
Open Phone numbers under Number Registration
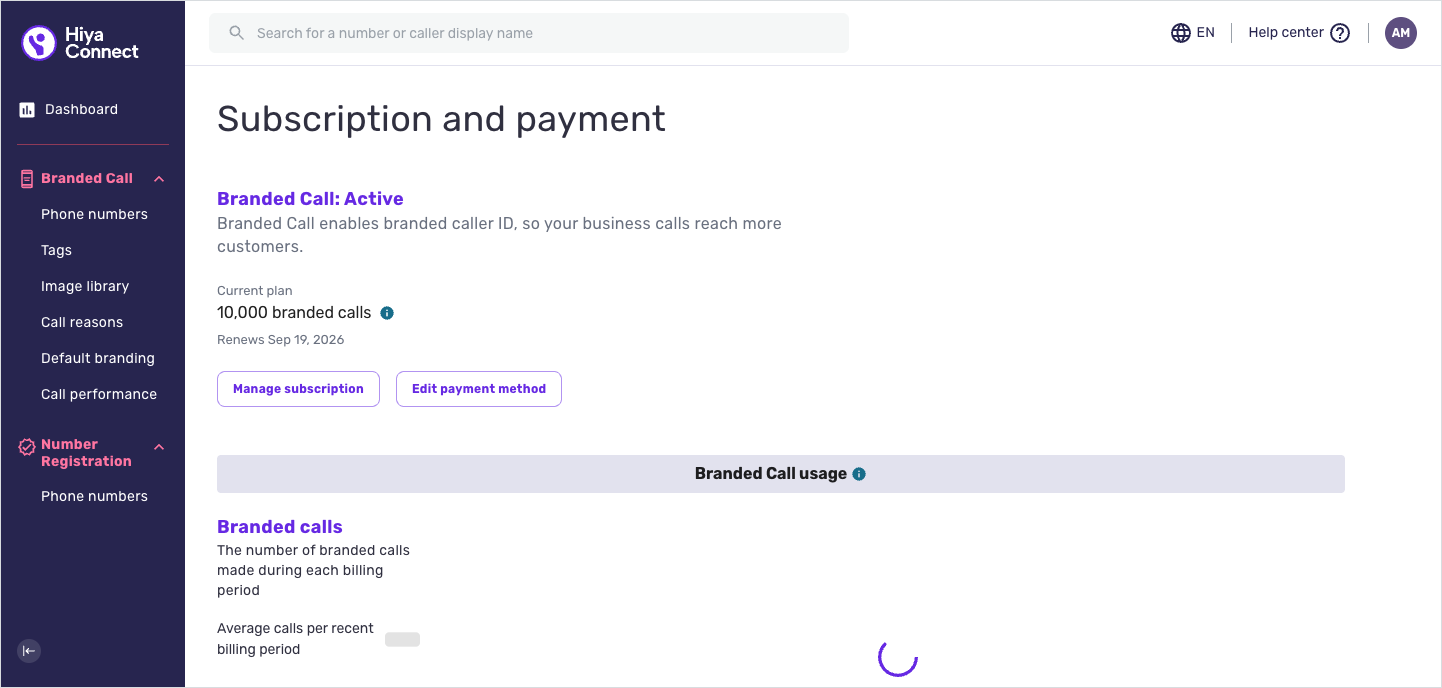(94, 496)
